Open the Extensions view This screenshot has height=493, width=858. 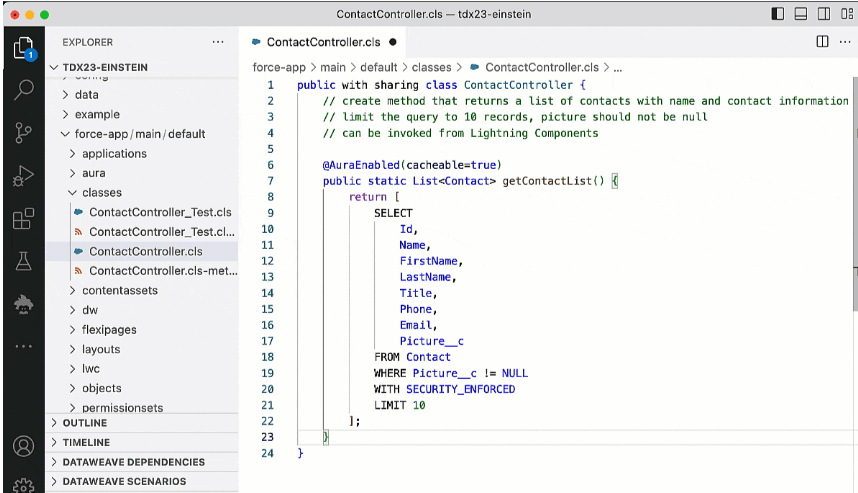coord(24,219)
